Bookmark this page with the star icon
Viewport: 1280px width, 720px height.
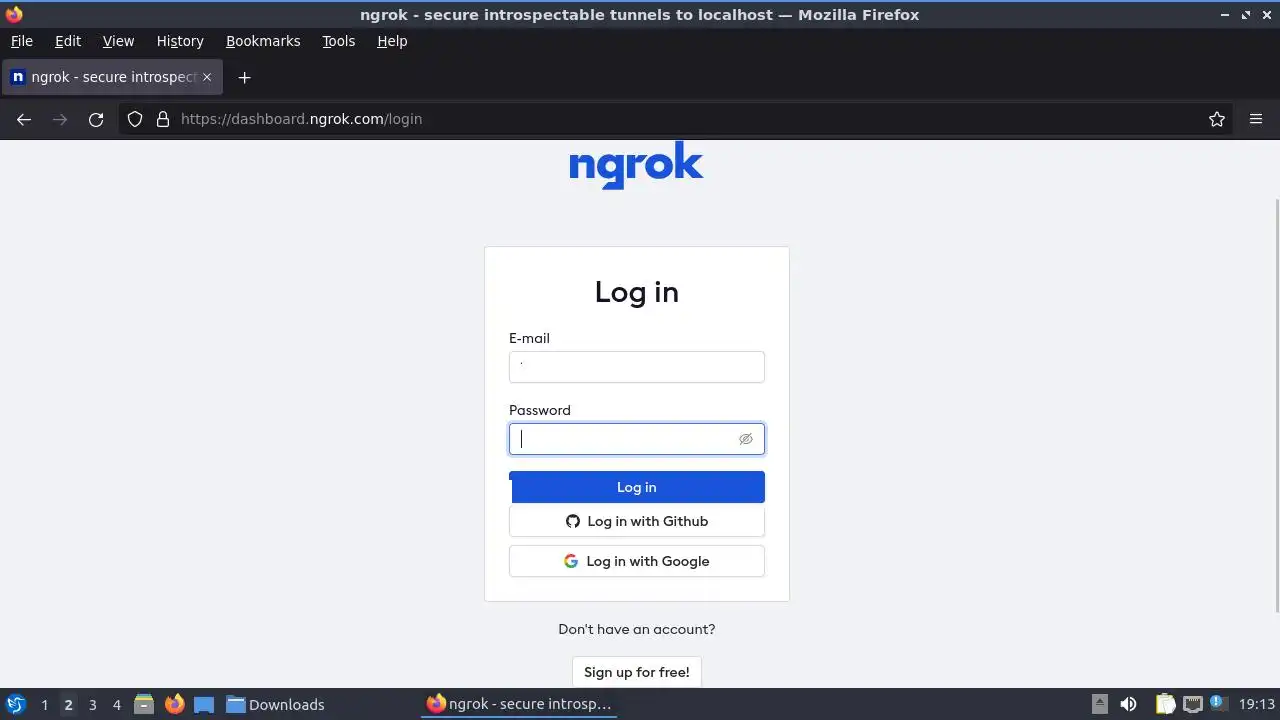point(1217,119)
